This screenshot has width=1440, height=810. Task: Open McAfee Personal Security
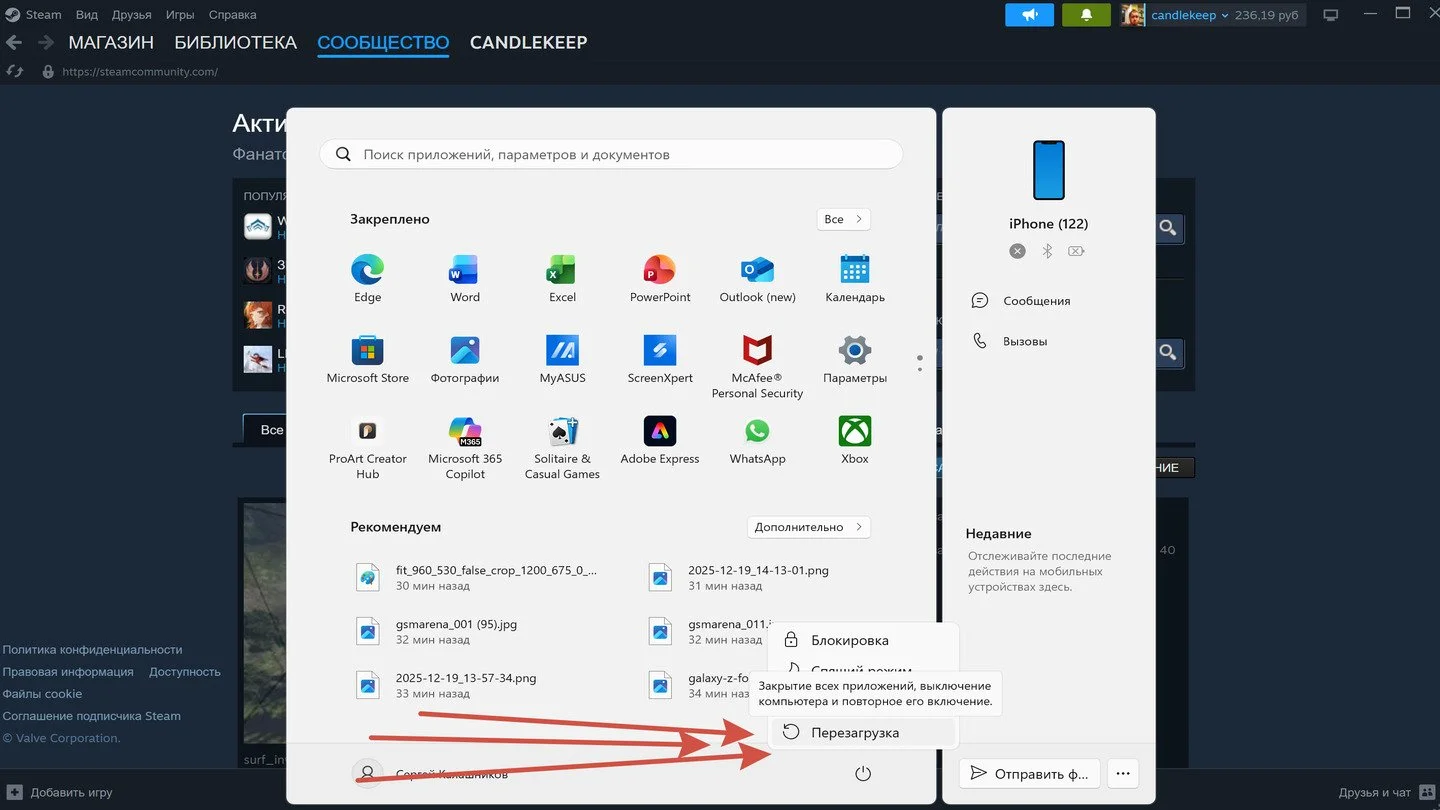pos(757,366)
